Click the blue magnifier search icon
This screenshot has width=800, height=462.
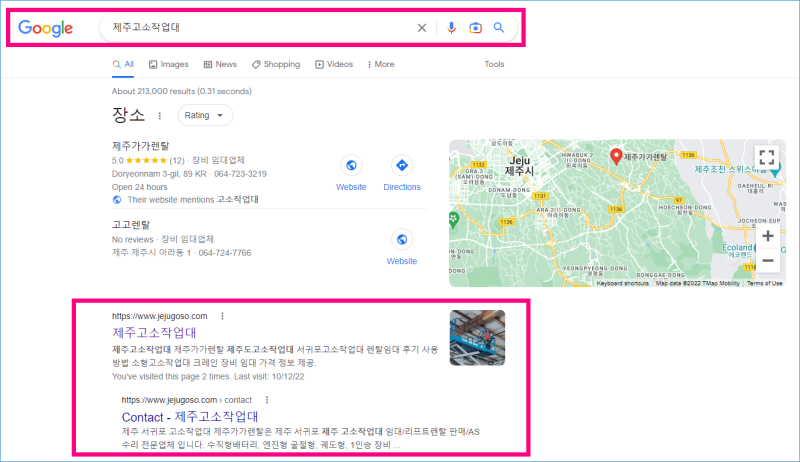499,28
